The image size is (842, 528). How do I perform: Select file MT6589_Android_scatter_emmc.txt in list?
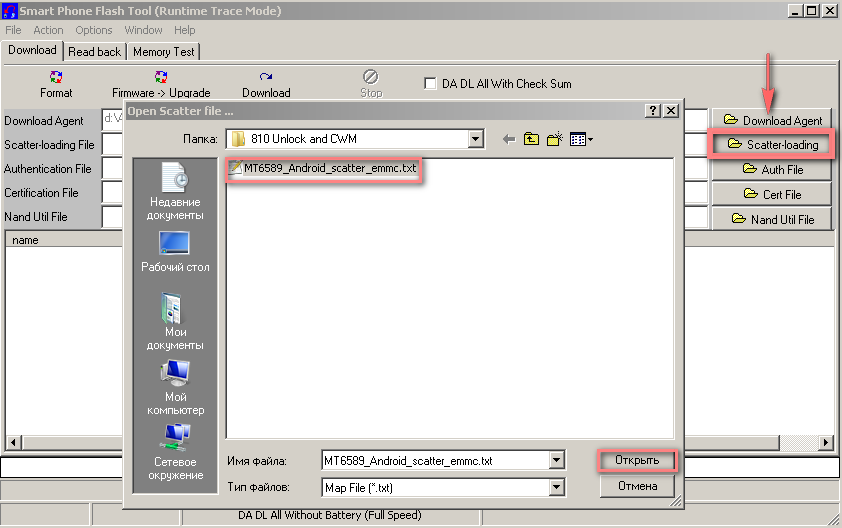click(x=323, y=168)
